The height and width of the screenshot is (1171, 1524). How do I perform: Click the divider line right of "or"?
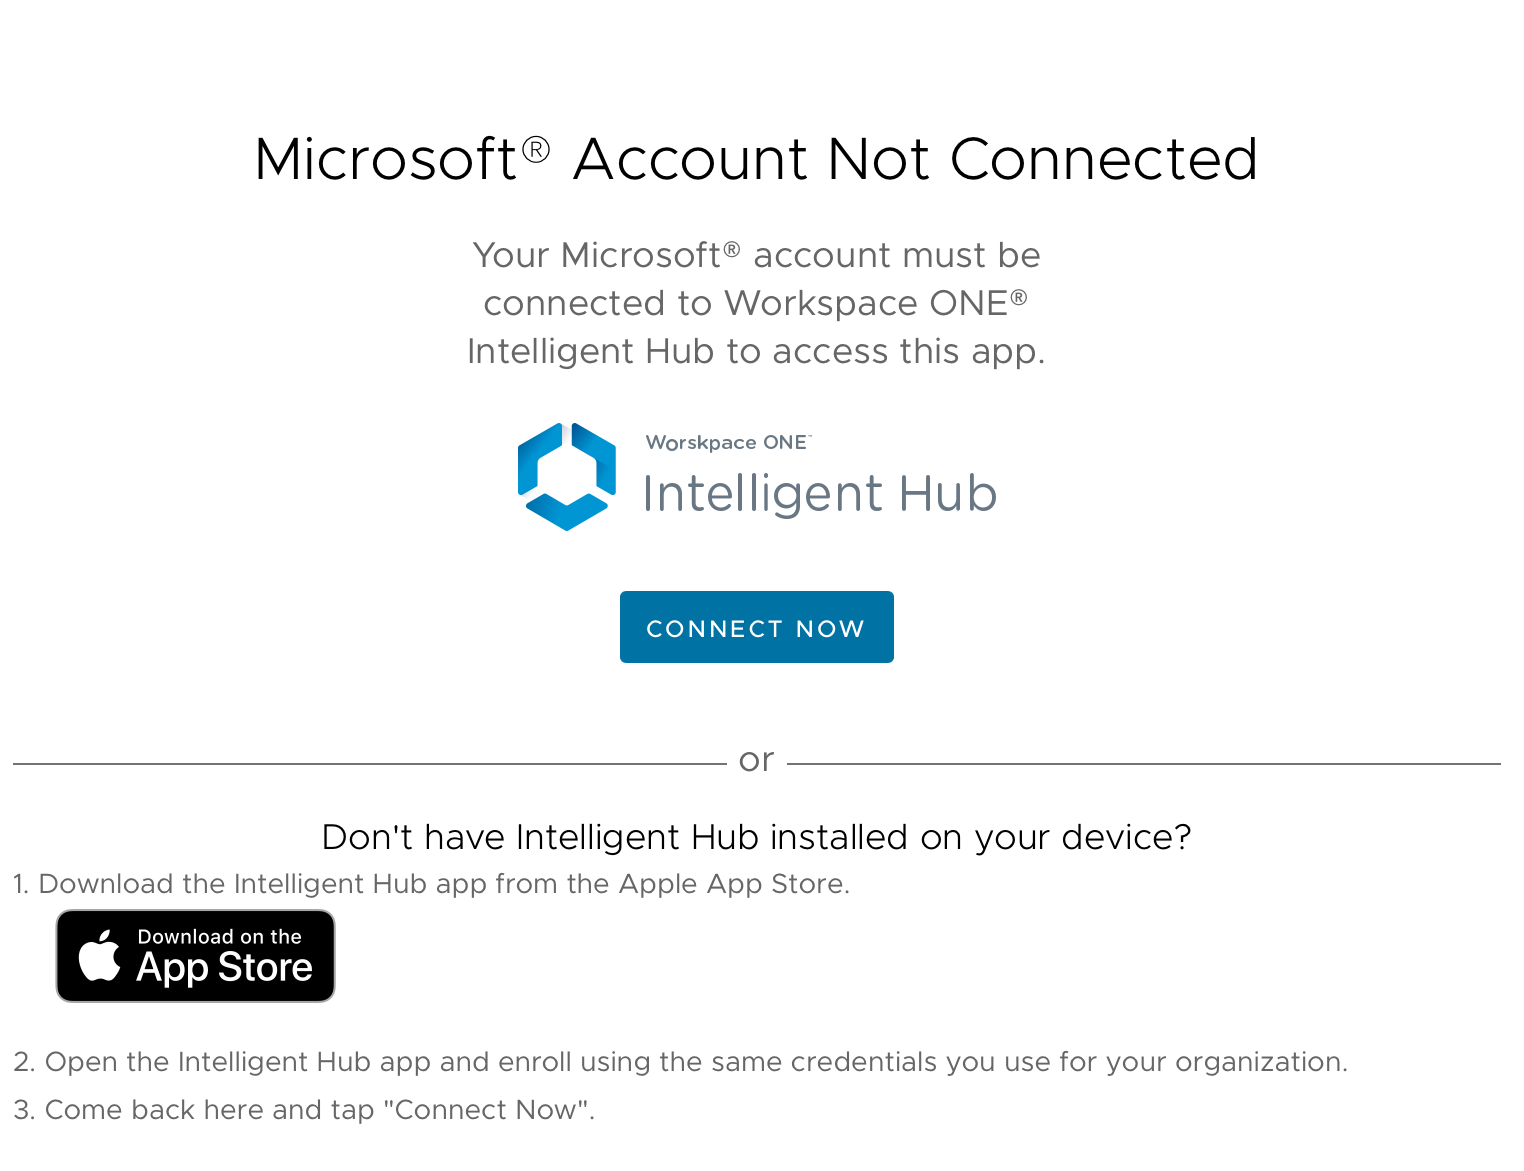coord(1143,764)
